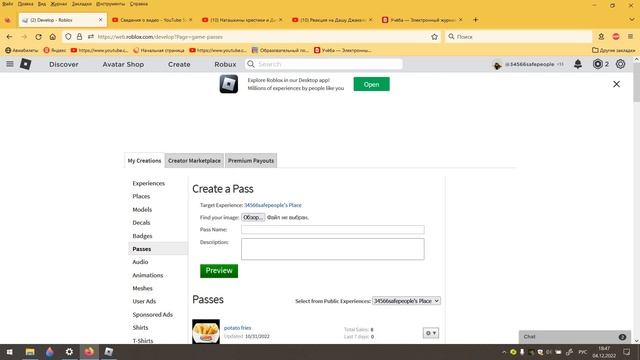Open Robux in Roblox navigation

coord(225,64)
